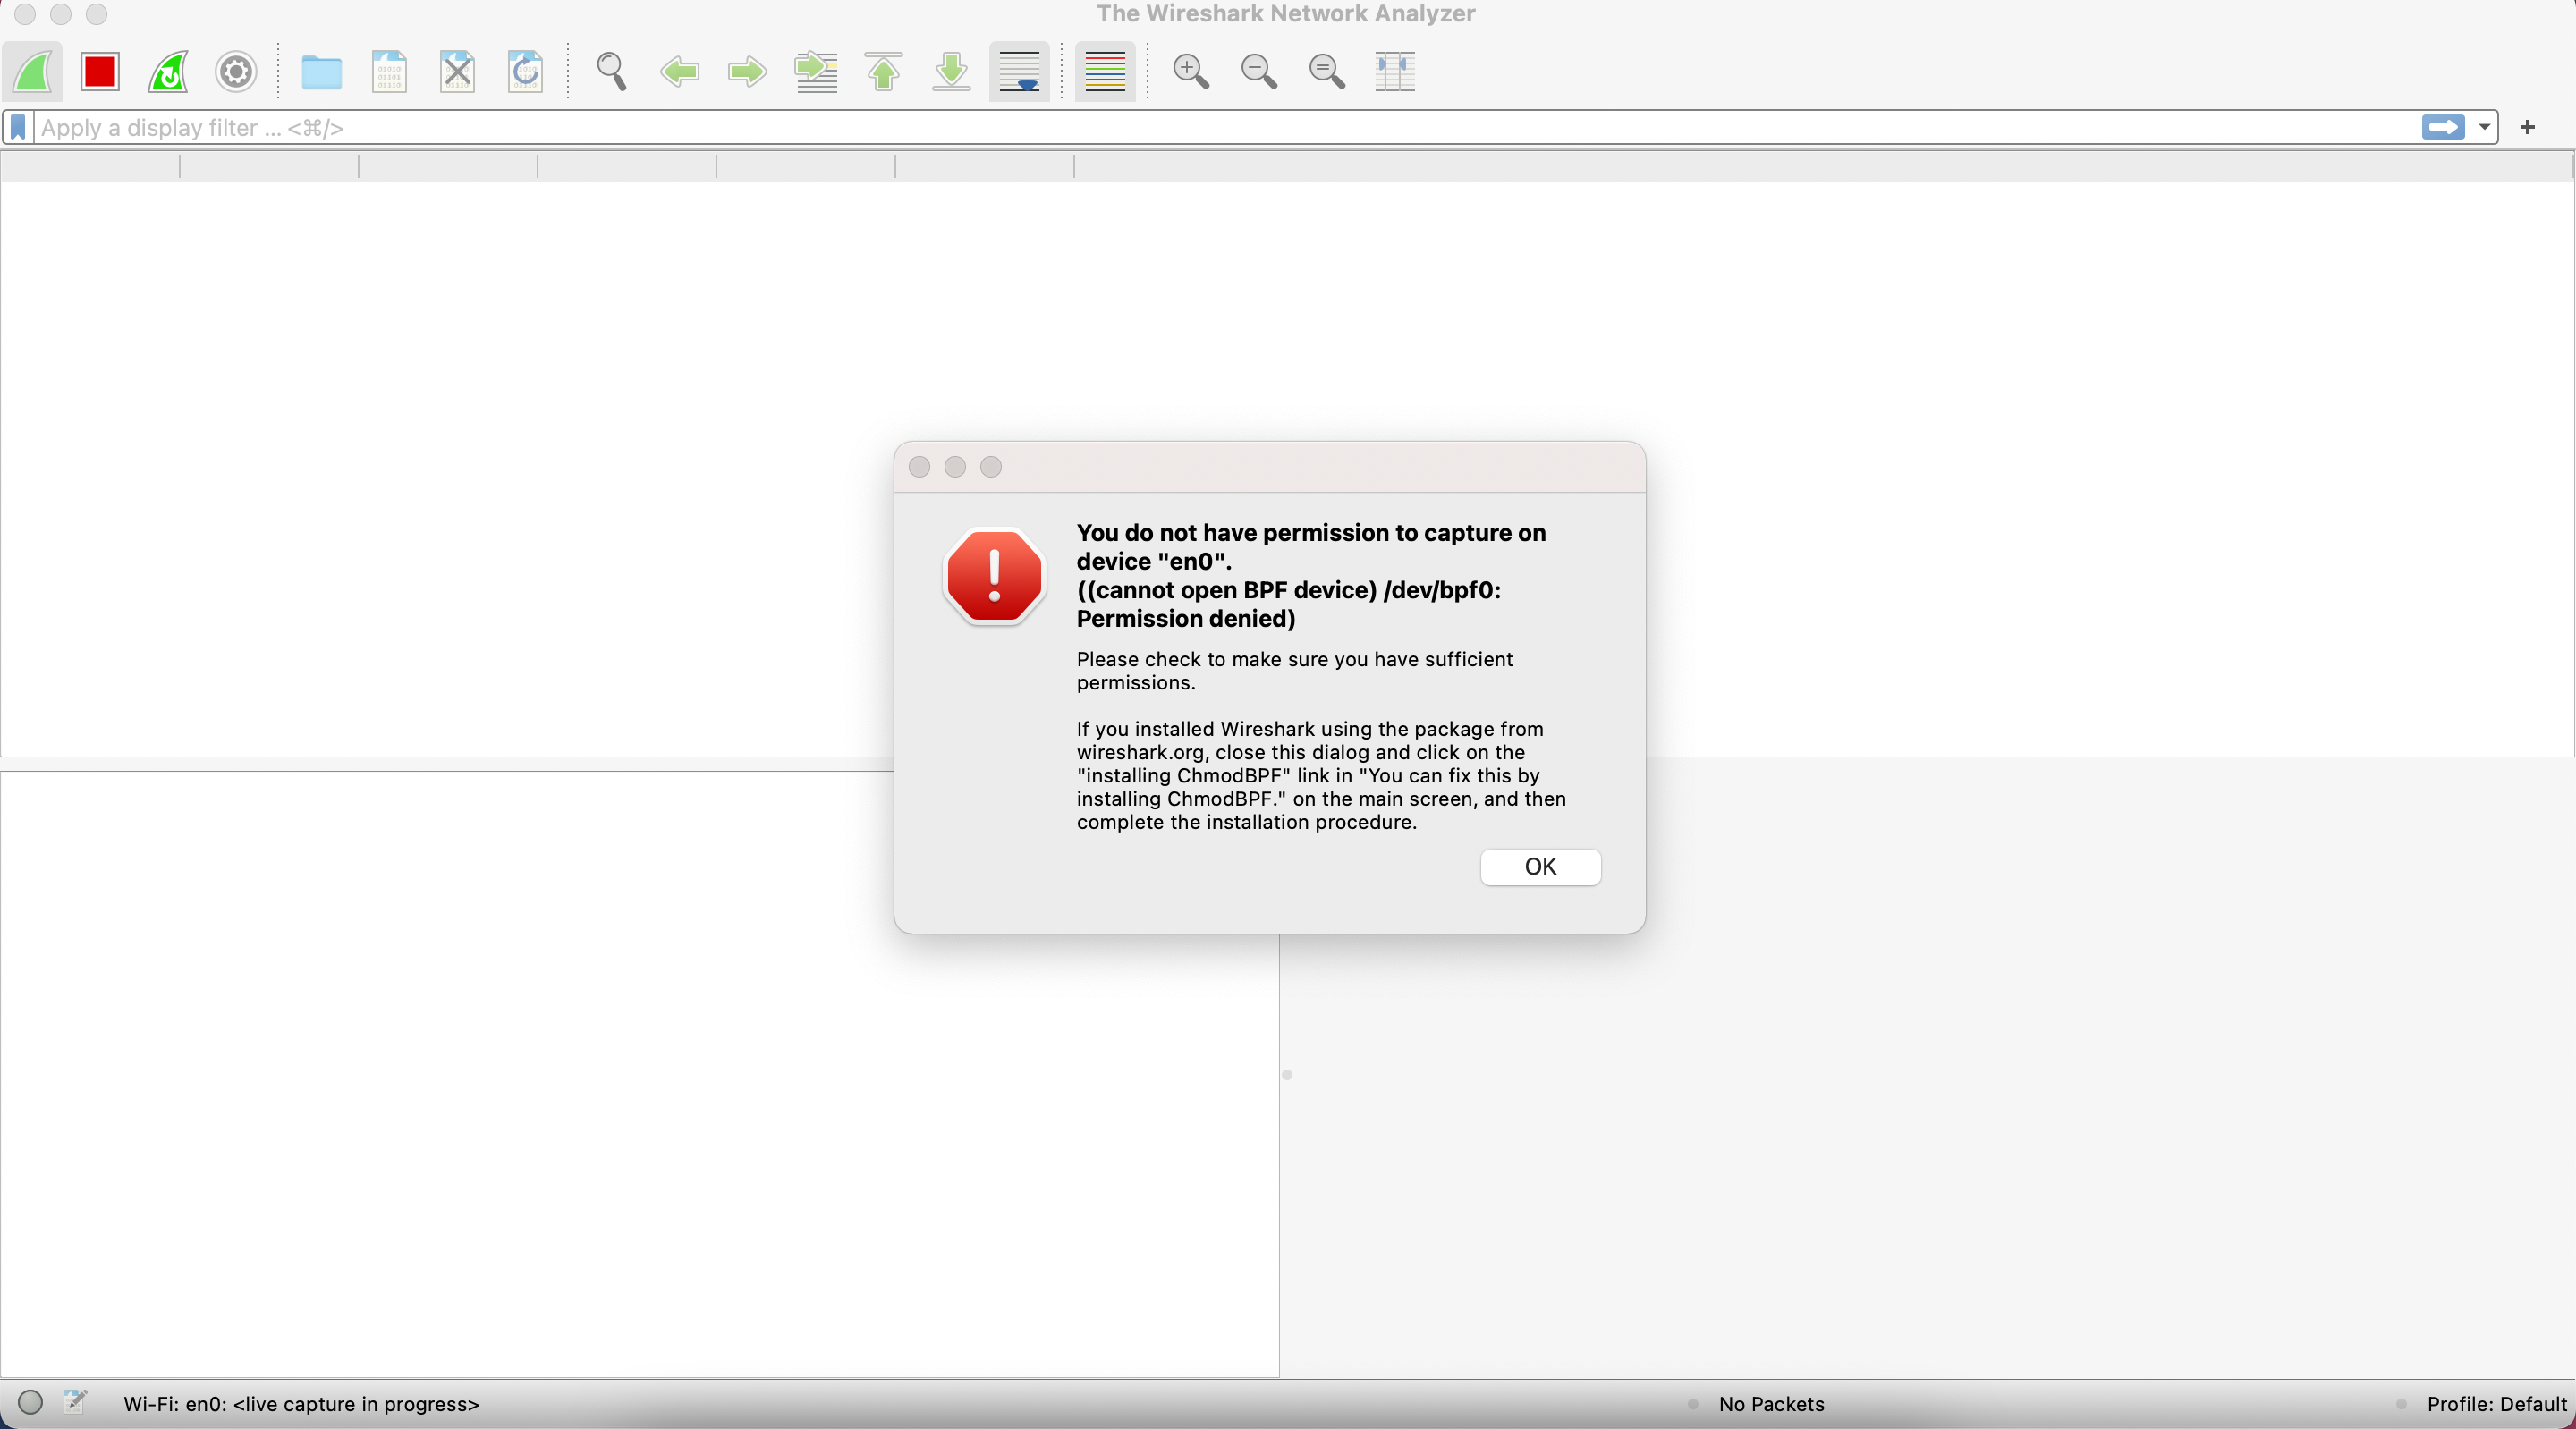The height and width of the screenshot is (1429, 2576).
Task: Click the zoom in magnifier
Action: pyautogui.click(x=1190, y=71)
